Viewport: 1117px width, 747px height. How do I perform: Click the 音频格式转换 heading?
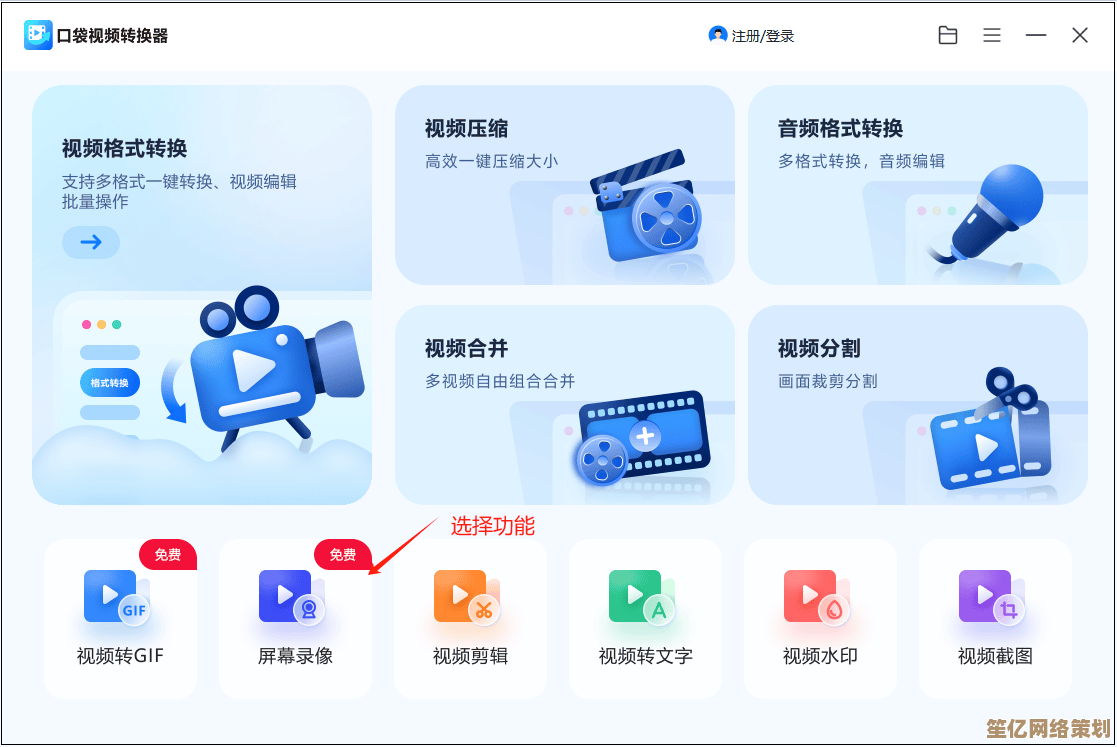pos(840,129)
